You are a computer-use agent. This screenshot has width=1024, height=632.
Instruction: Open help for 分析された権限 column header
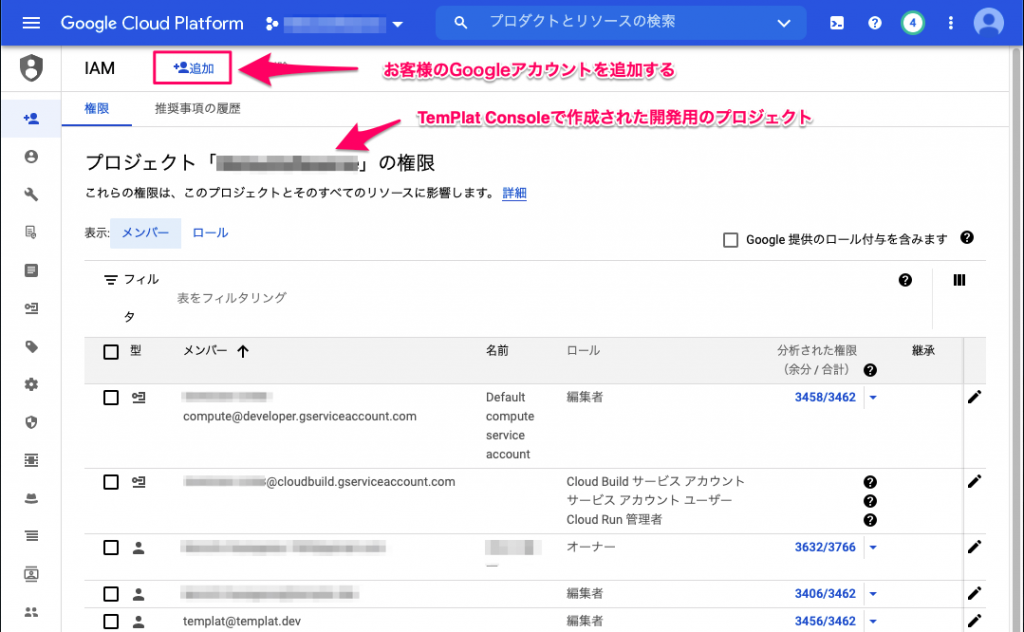[x=870, y=370]
